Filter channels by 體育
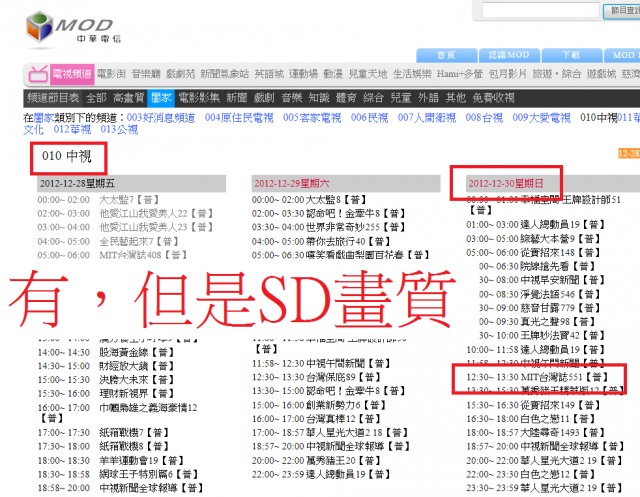The height and width of the screenshot is (497, 640). click(346, 98)
